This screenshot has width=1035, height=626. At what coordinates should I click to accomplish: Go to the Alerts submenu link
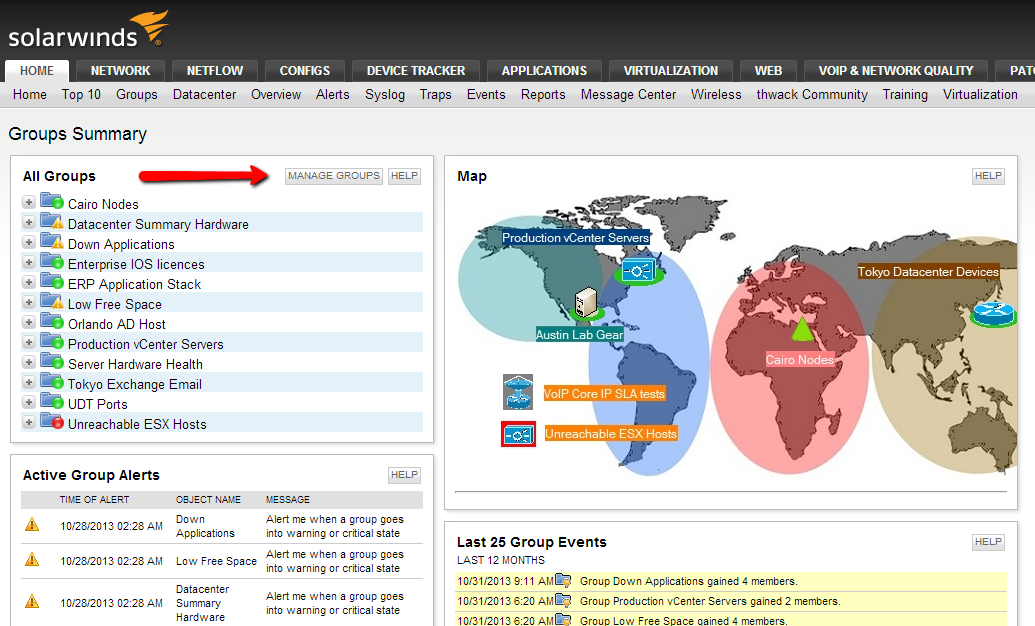[333, 94]
